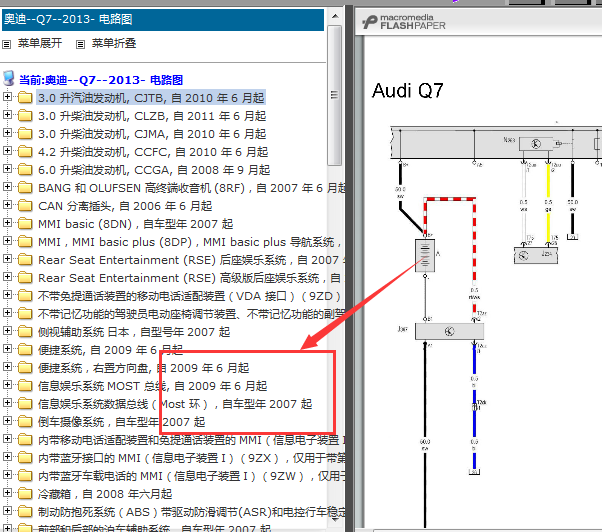Expand the 倒车摄像系统 node
Screen dimensions: 602x532
[7, 420]
